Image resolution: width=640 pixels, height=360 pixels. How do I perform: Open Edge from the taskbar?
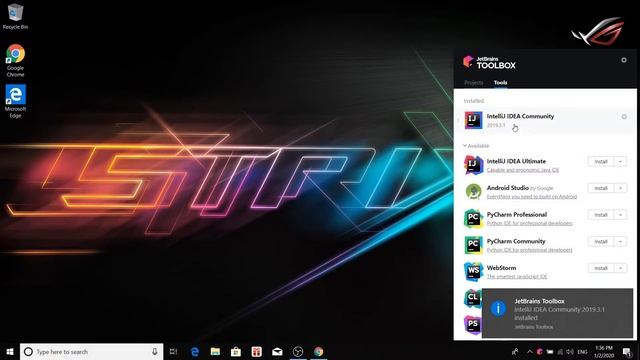click(195, 351)
